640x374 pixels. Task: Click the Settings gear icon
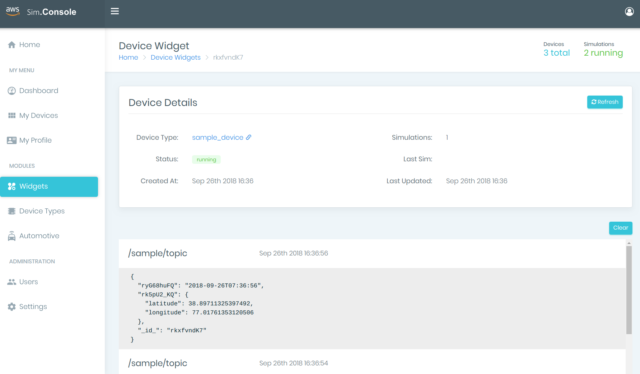click(12, 307)
